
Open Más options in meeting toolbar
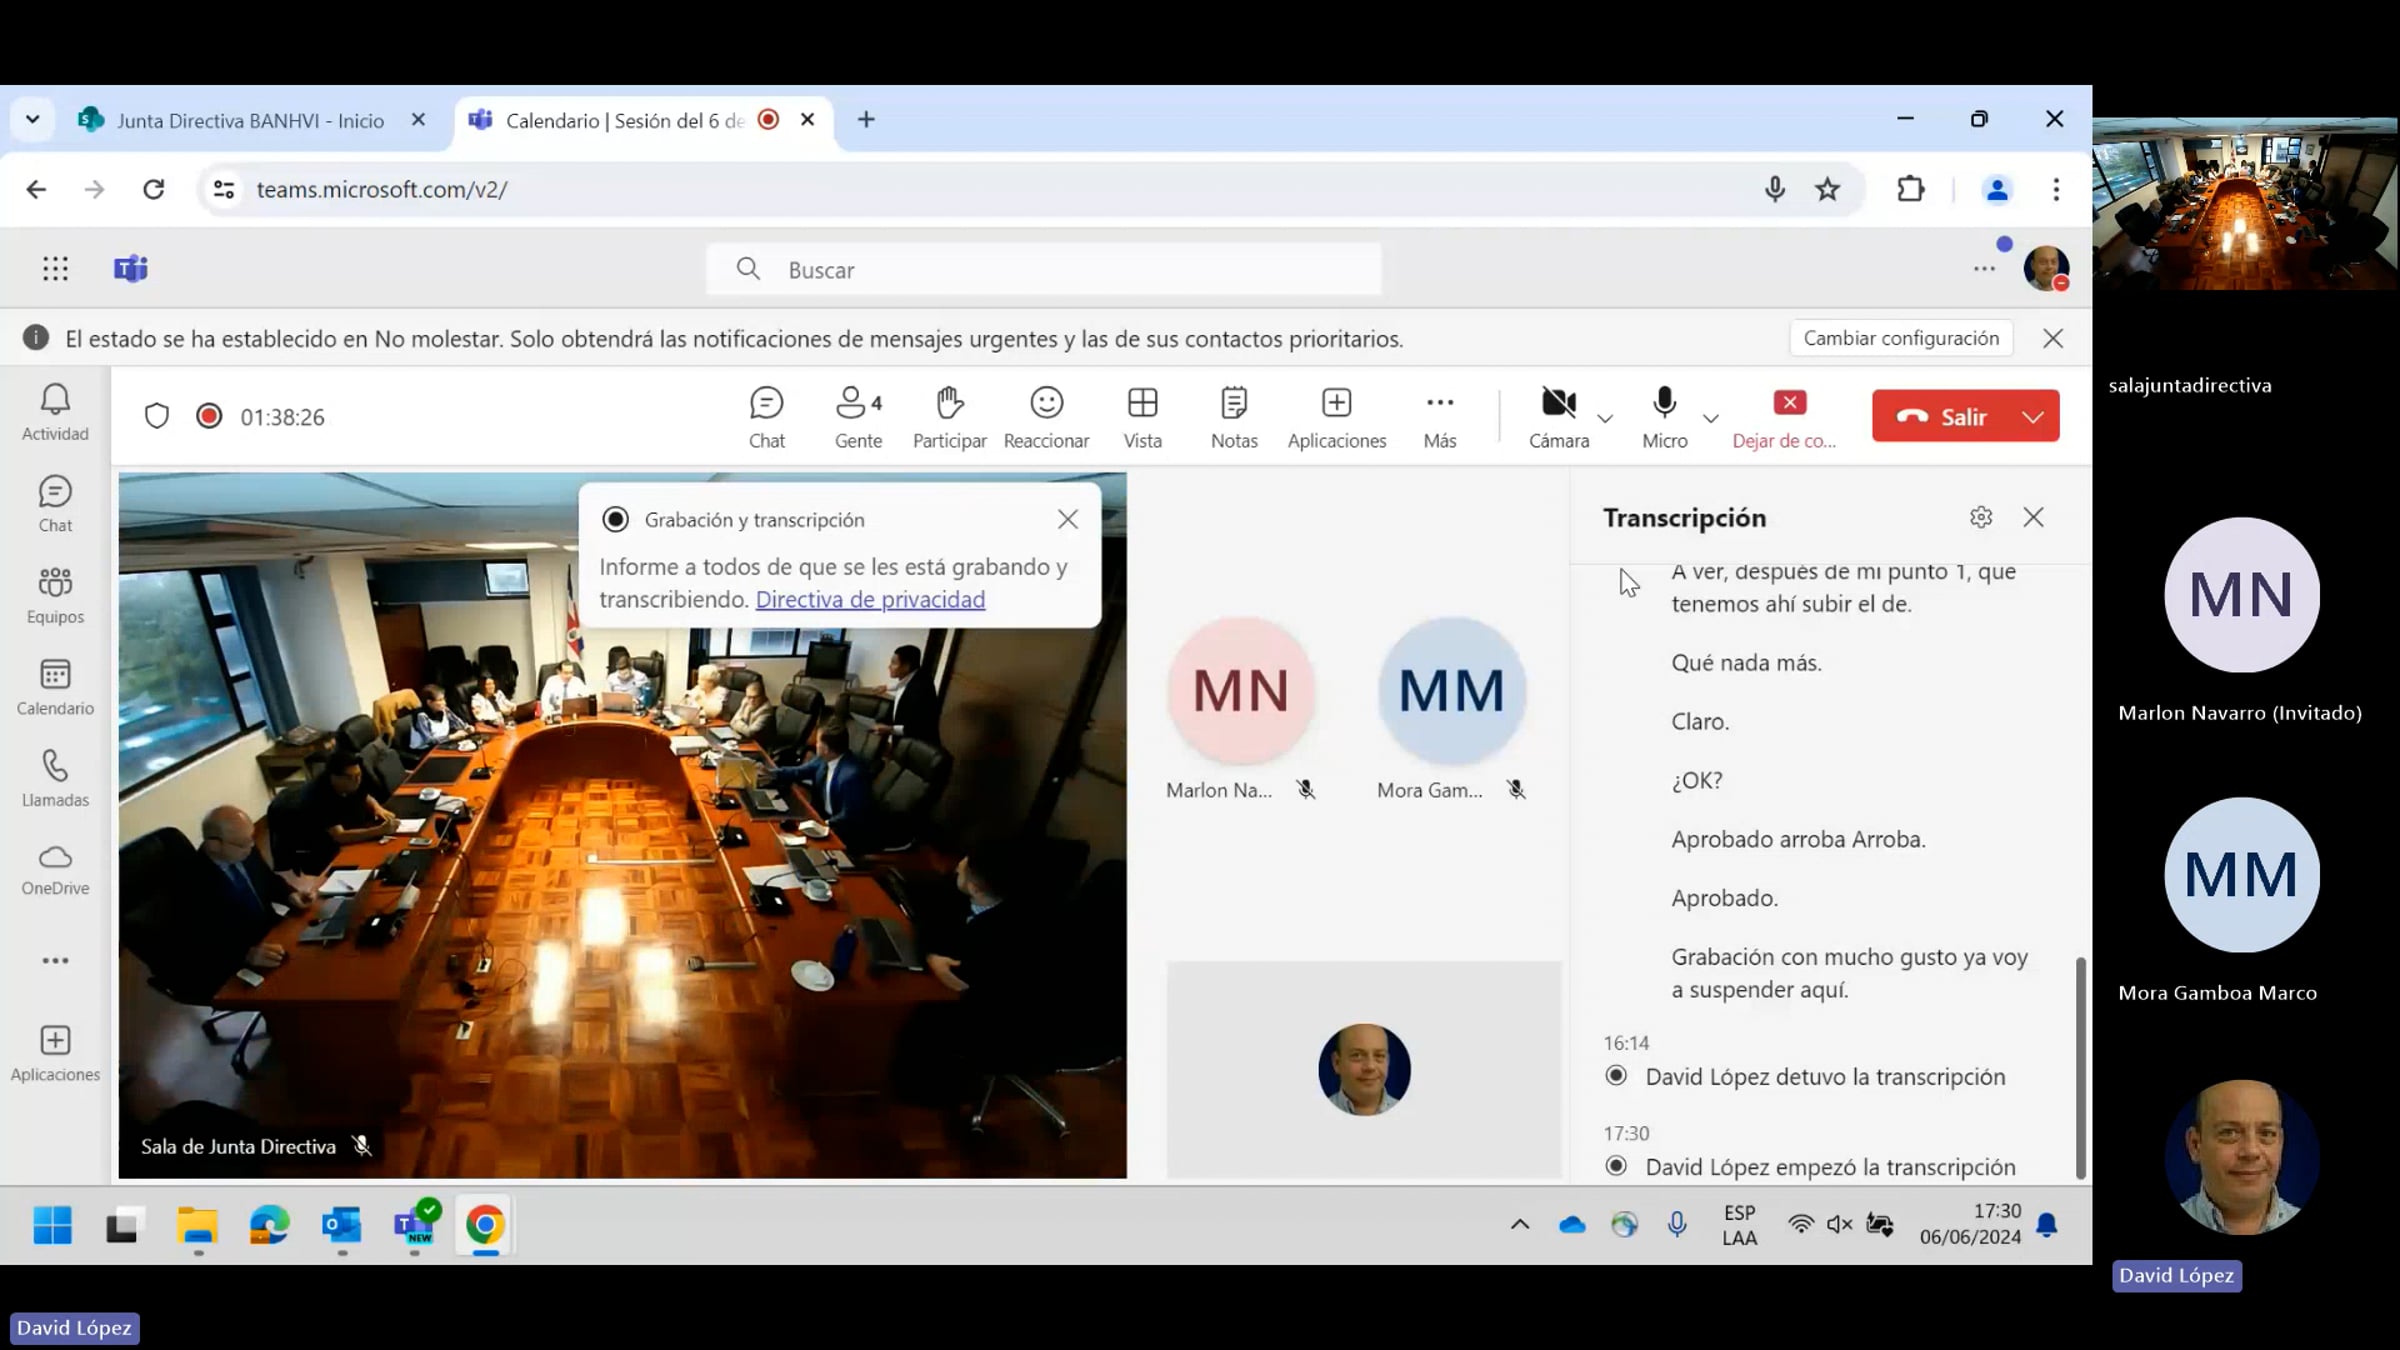[1439, 417]
